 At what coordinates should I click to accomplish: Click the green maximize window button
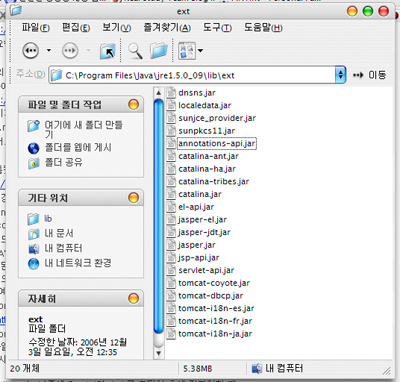click(368, 11)
